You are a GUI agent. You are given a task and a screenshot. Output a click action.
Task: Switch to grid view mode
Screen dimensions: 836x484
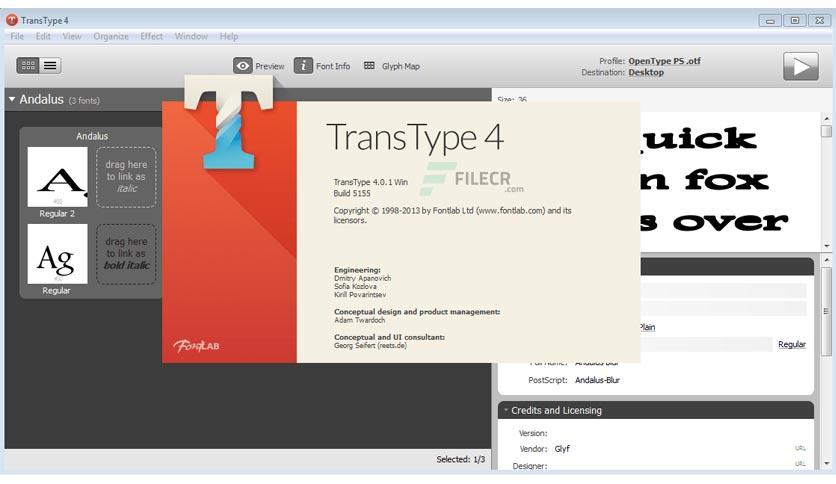(x=28, y=66)
